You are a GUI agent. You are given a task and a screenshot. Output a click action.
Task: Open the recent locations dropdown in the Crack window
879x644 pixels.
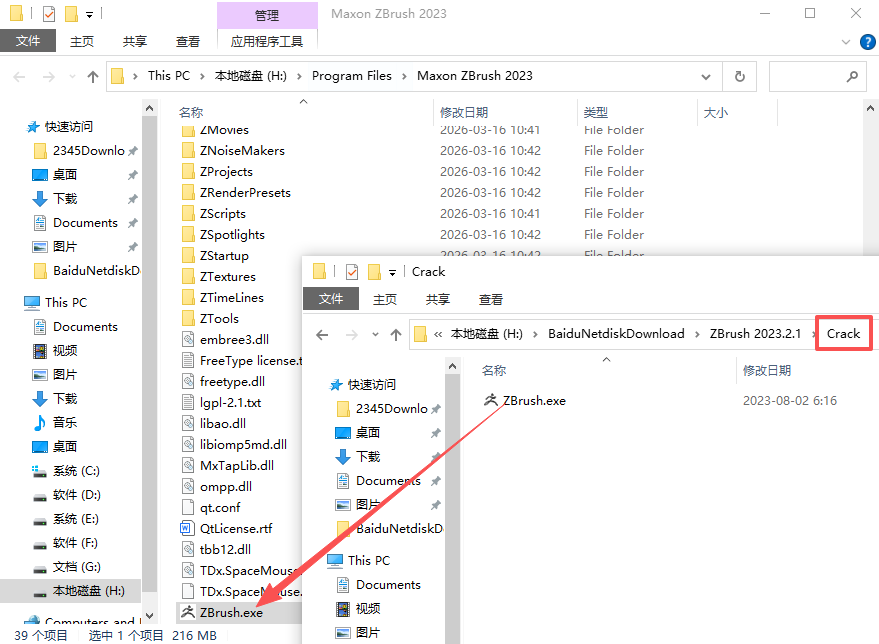(x=375, y=335)
